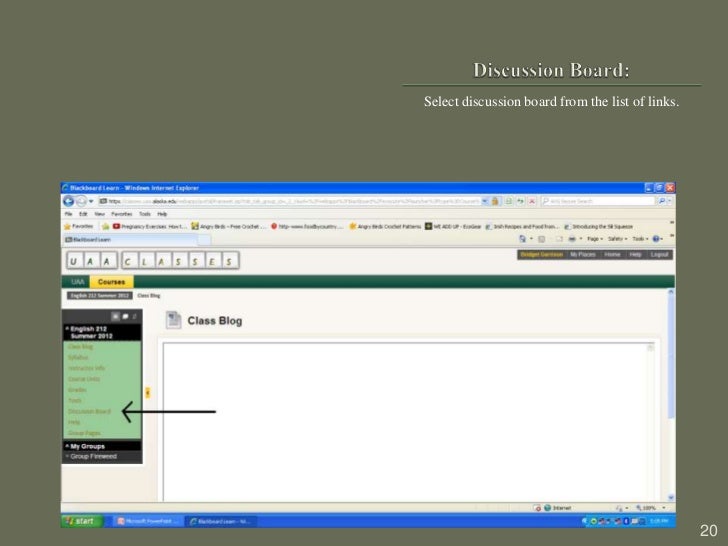The height and width of the screenshot is (546, 728).
Task: Click the command bar Home page icon
Action: (522, 239)
